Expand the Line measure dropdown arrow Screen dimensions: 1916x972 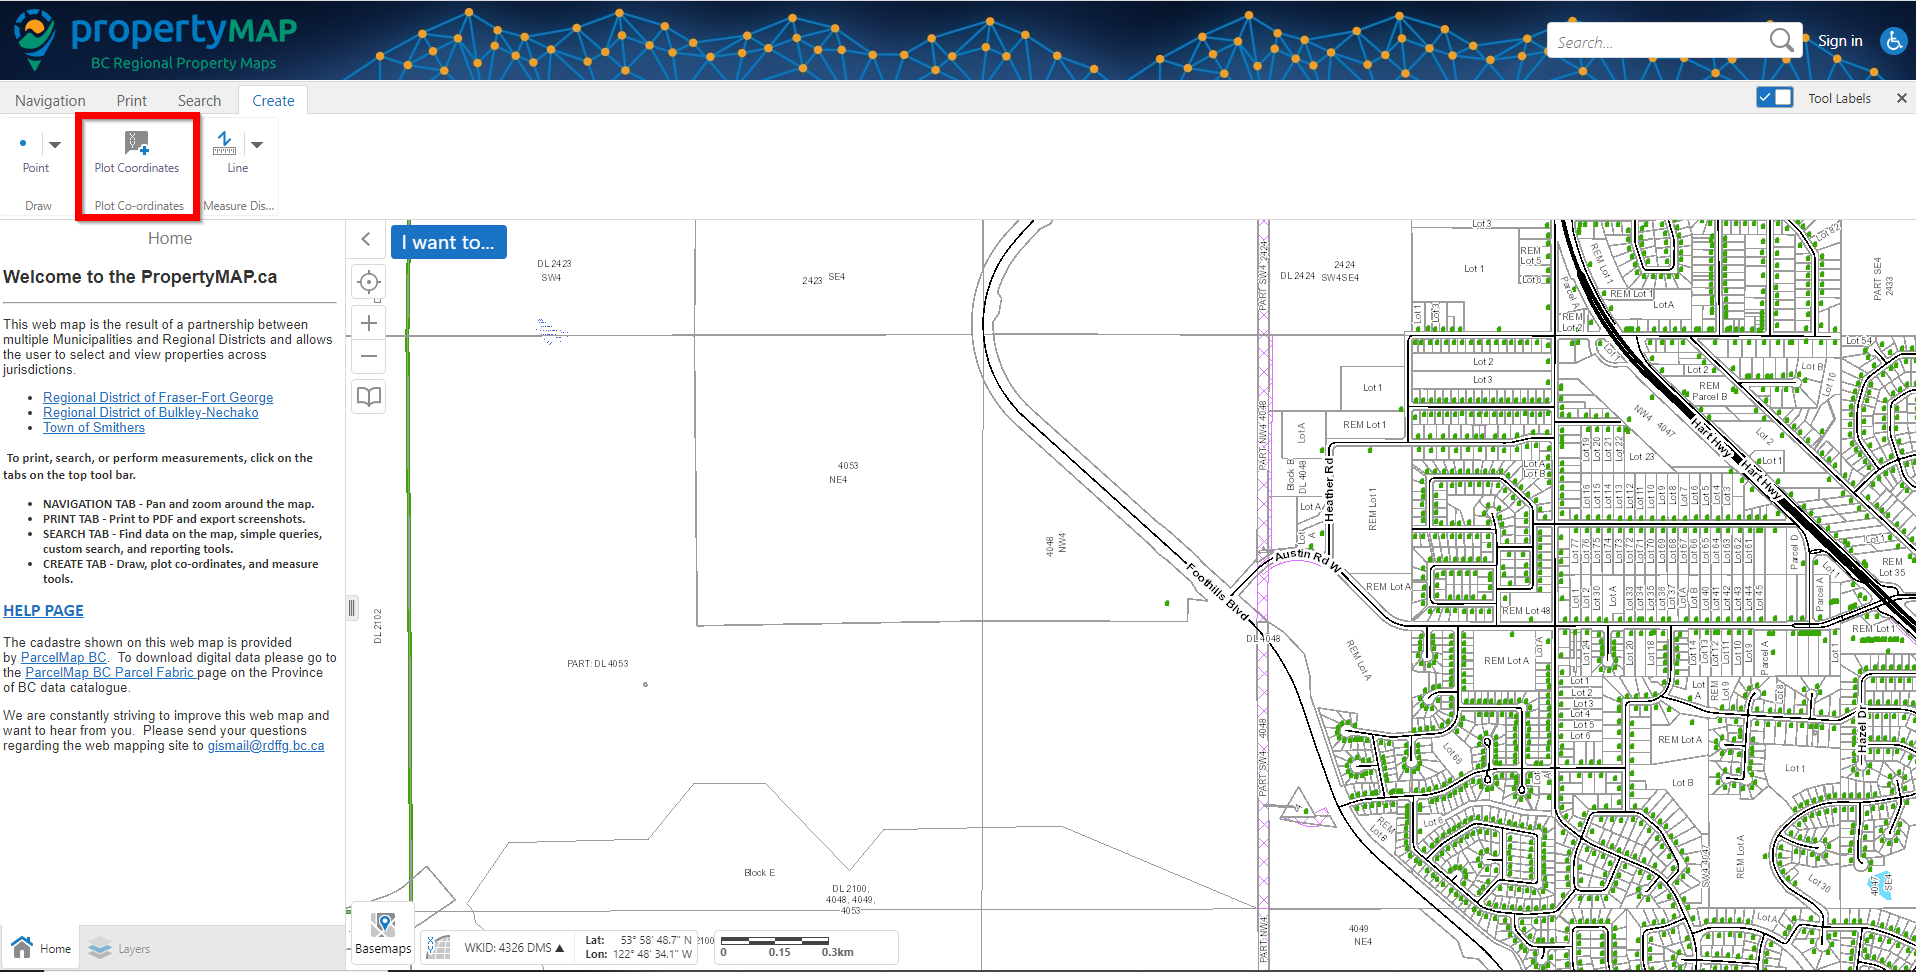point(257,145)
